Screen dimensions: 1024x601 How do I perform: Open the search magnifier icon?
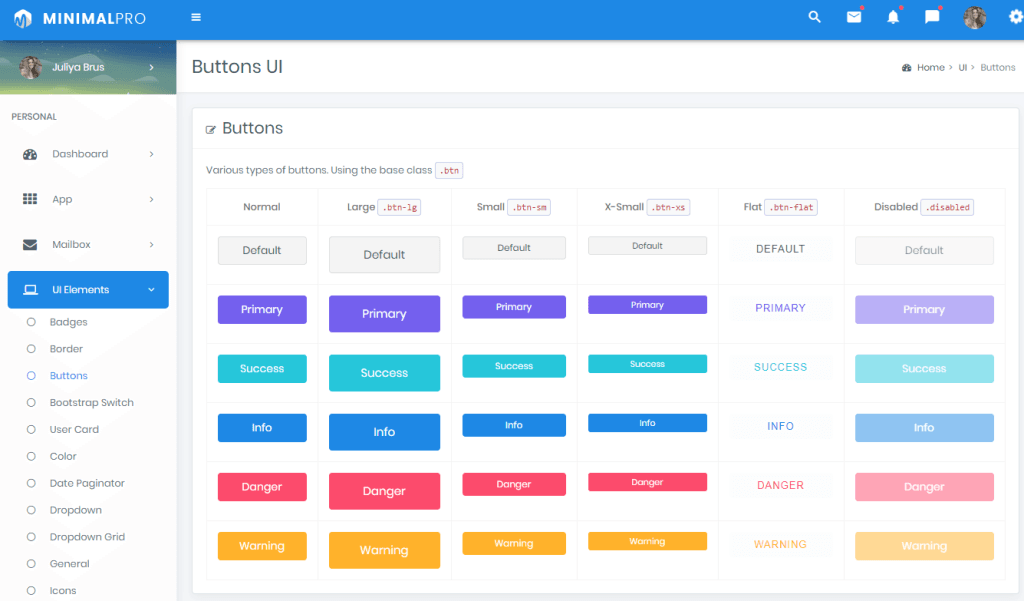pyautogui.click(x=814, y=17)
